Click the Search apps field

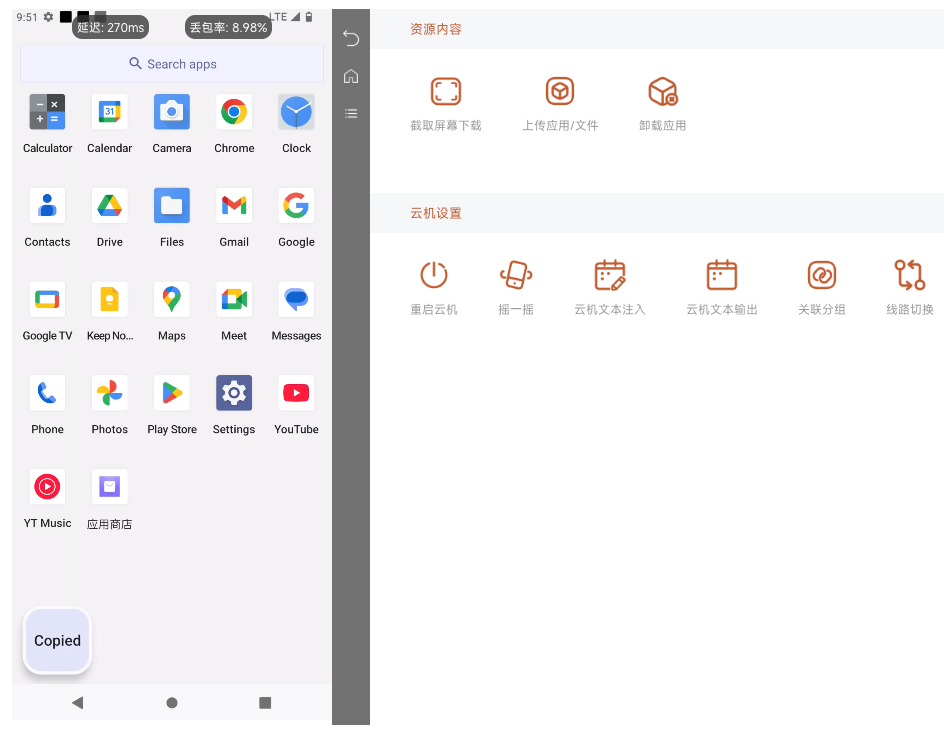coord(172,64)
